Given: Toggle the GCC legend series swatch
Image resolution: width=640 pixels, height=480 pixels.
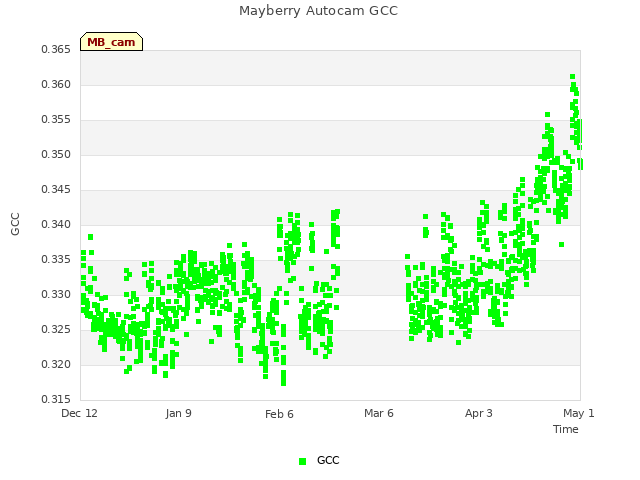Looking at the screenshot, I should [302, 461].
